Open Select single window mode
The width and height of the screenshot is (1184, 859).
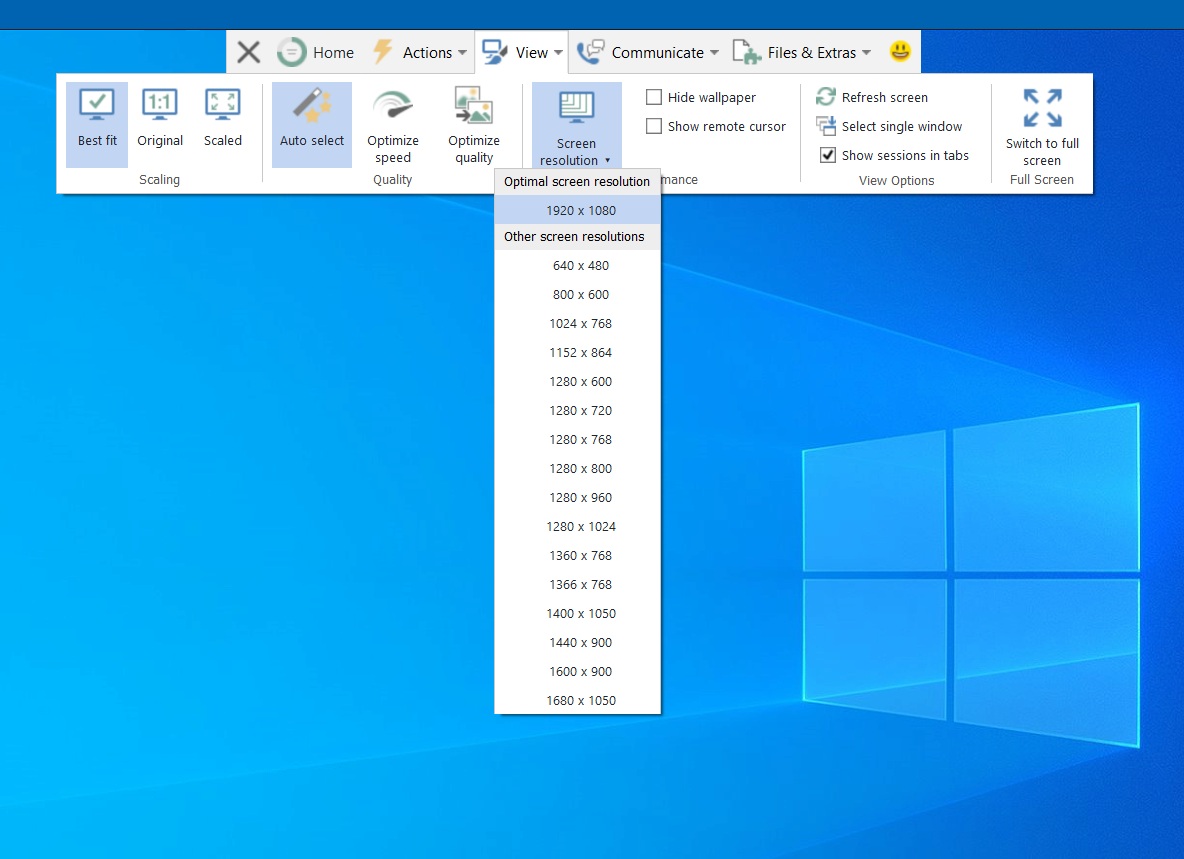click(x=888, y=126)
